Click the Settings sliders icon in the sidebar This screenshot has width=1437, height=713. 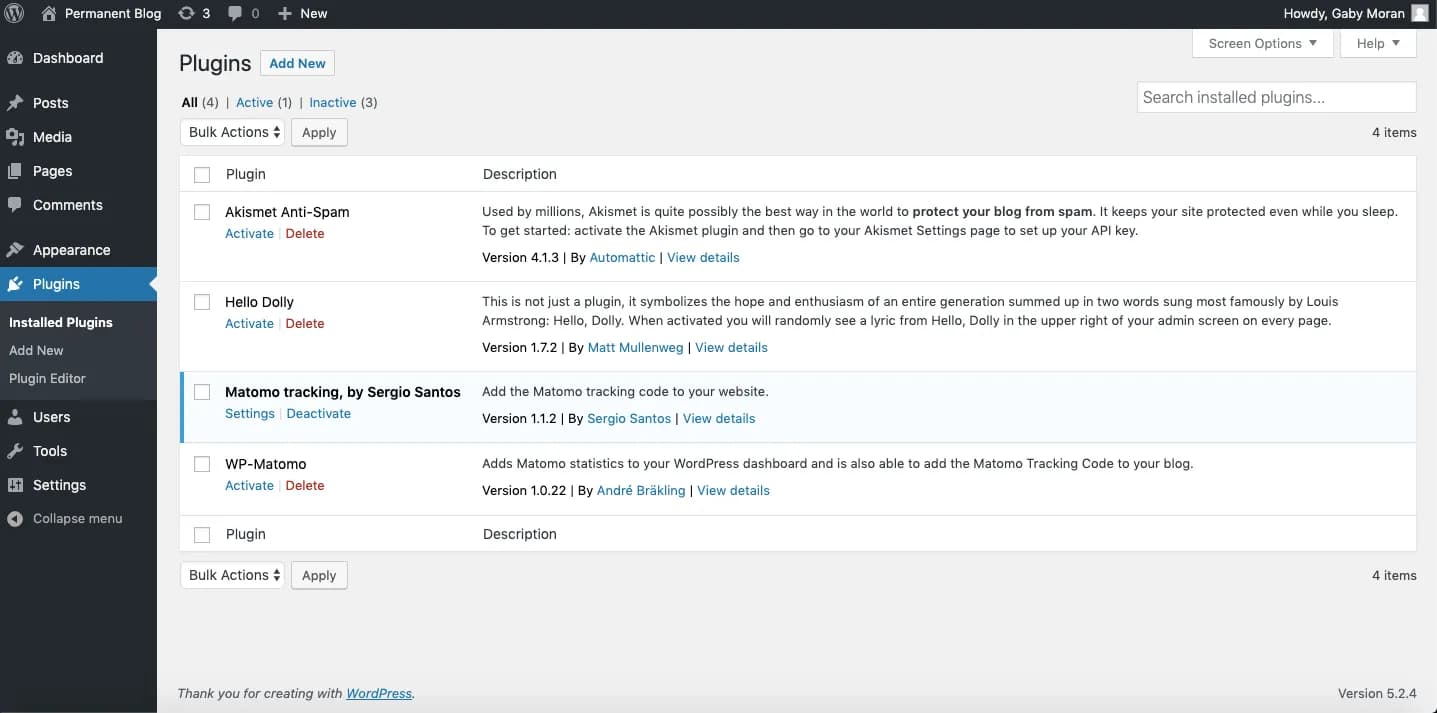[15, 485]
